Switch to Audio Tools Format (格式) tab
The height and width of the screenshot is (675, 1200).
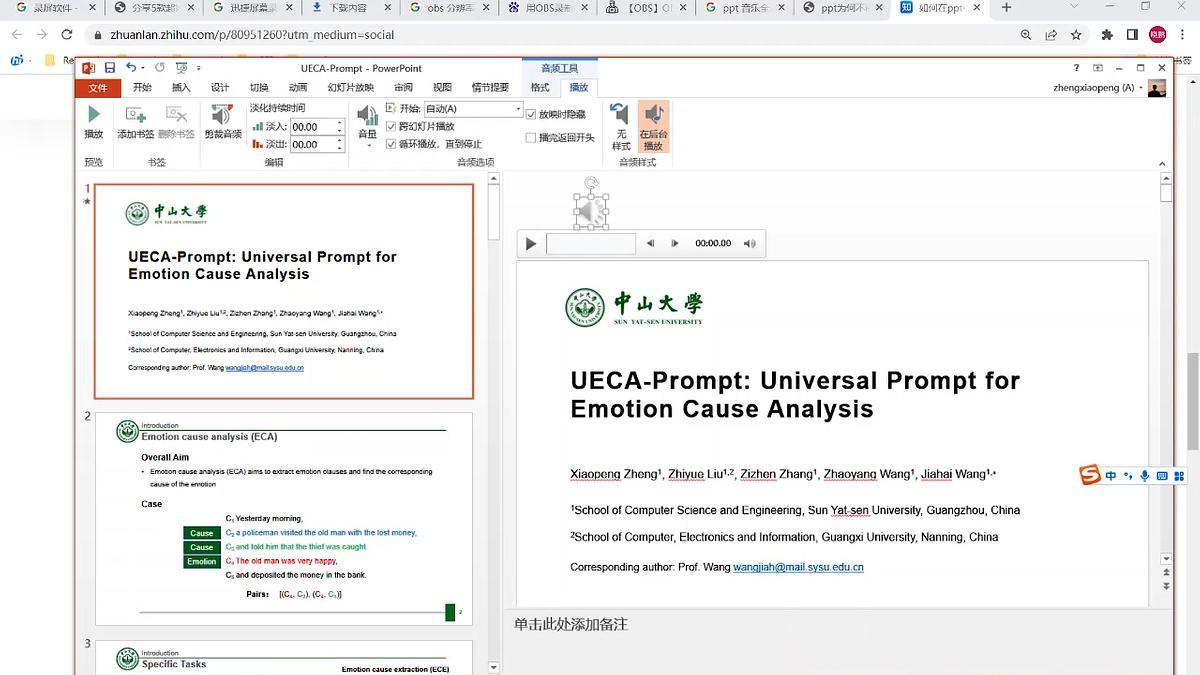540,88
